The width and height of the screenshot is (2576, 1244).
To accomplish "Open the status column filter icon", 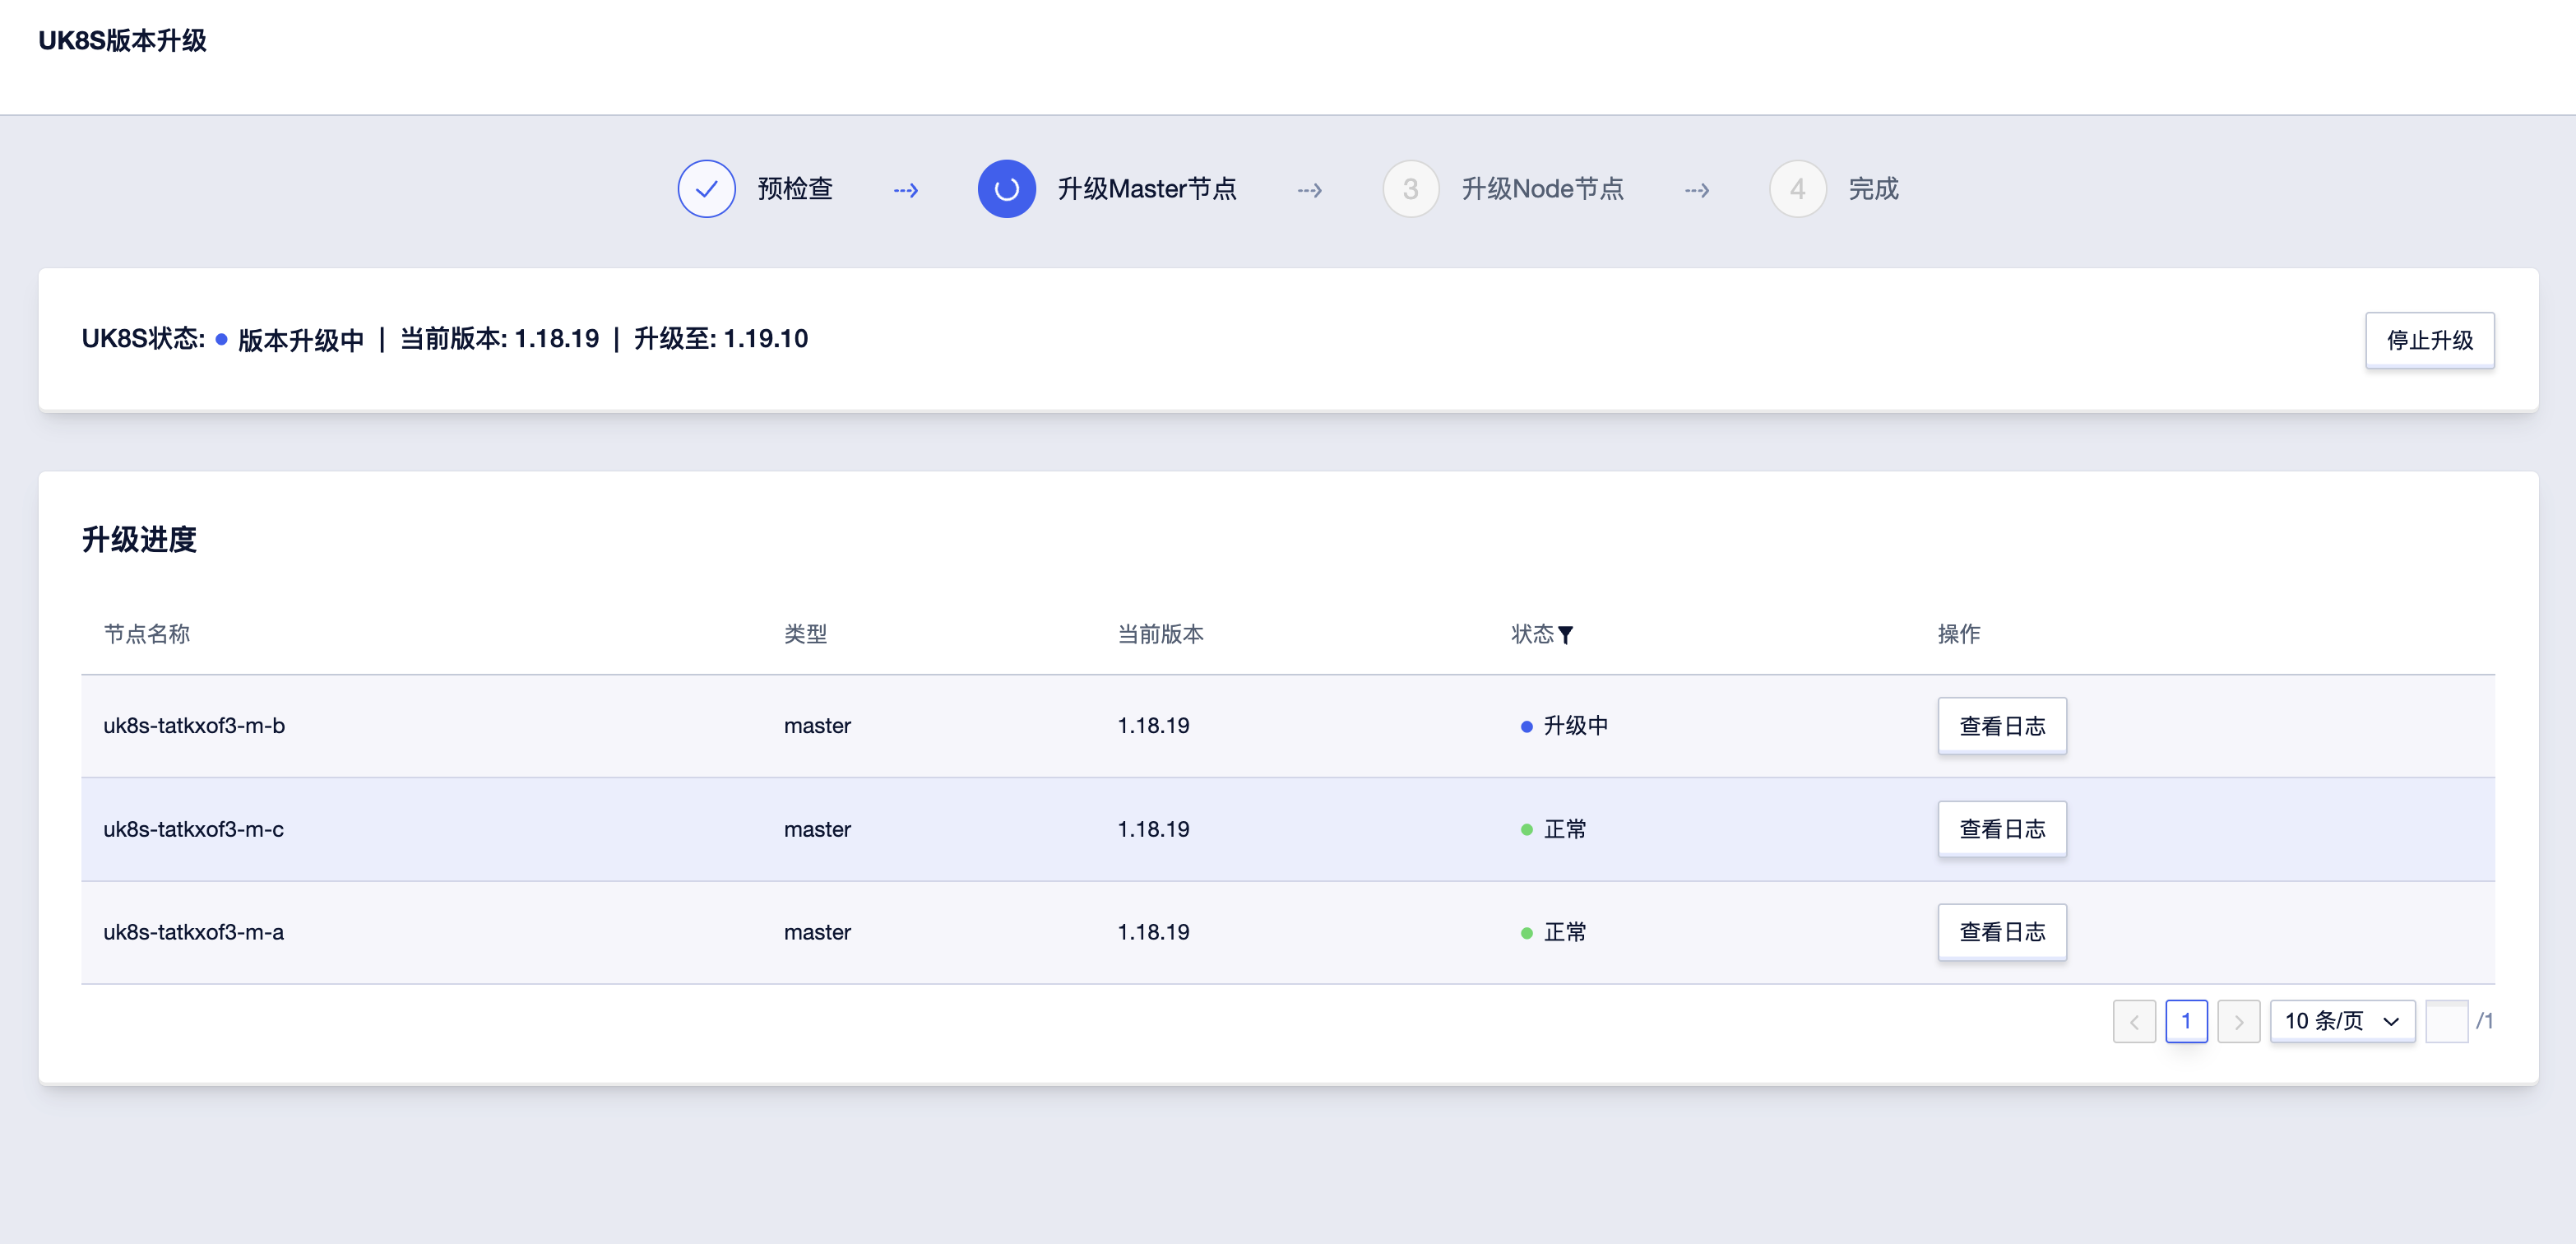I will click(1566, 635).
